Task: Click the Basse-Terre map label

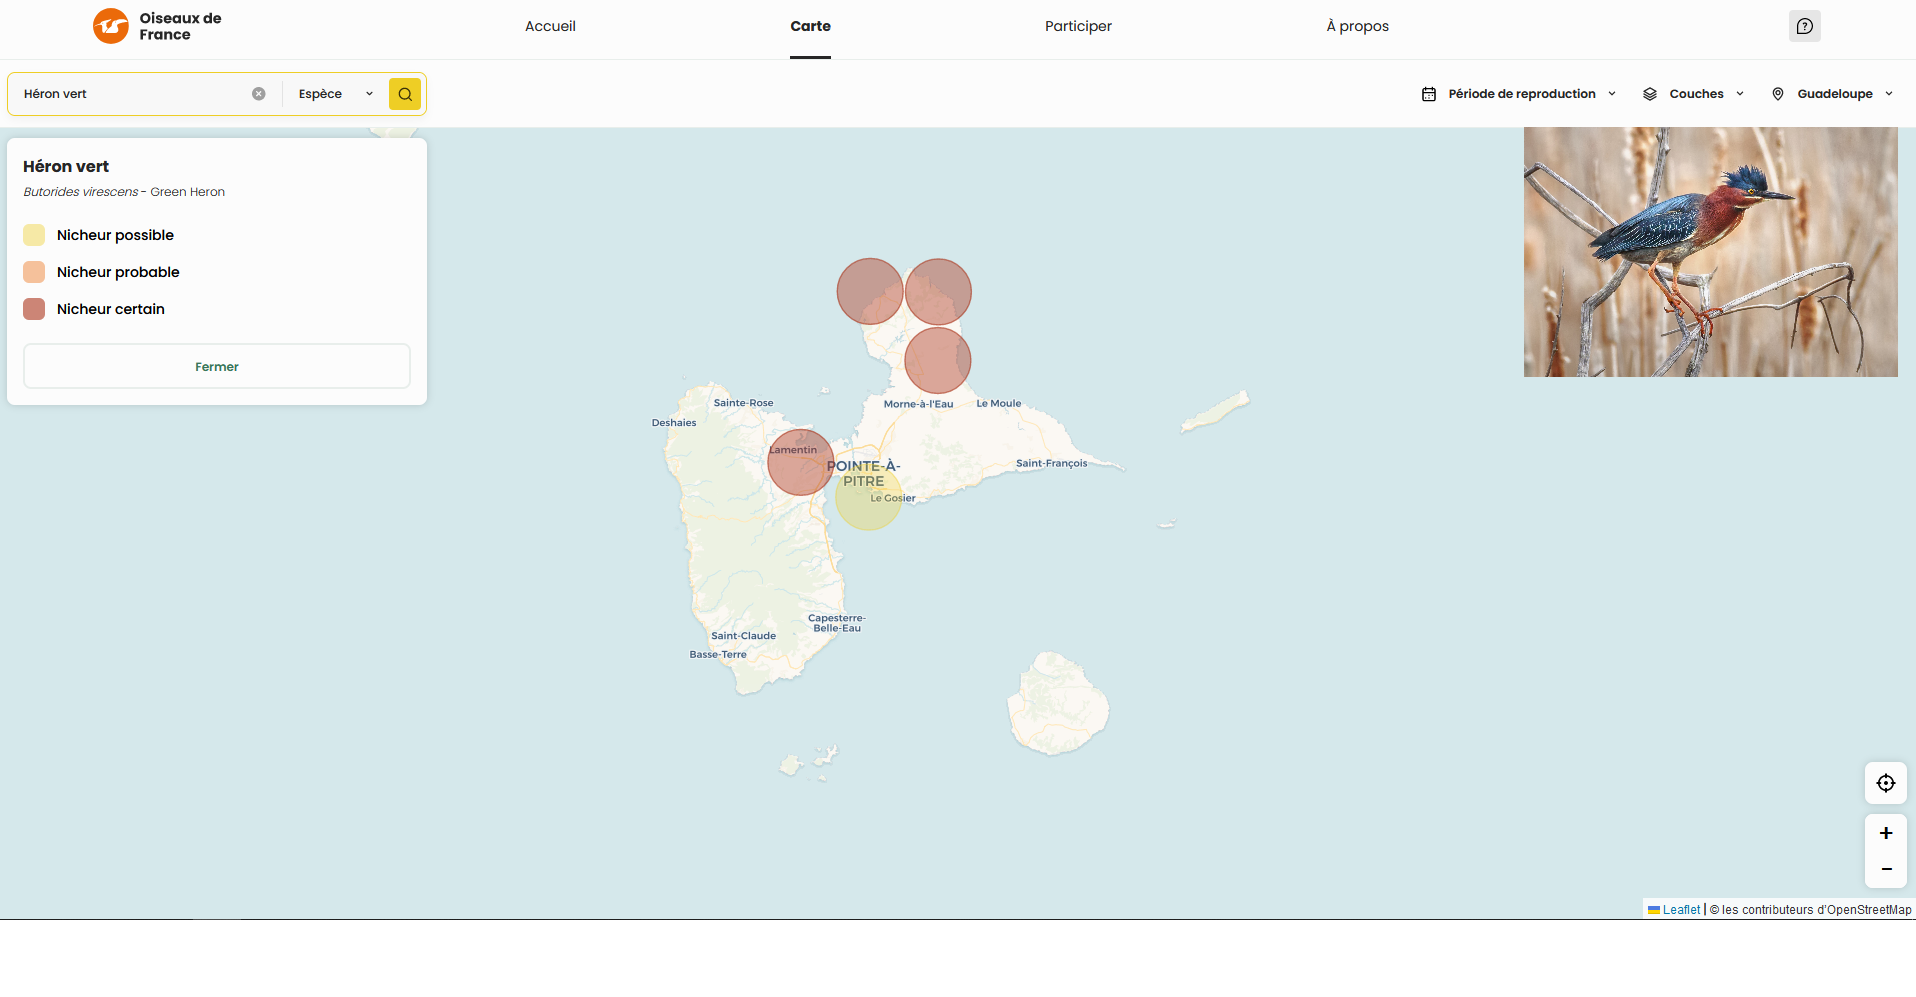Action: click(x=718, y=655)
